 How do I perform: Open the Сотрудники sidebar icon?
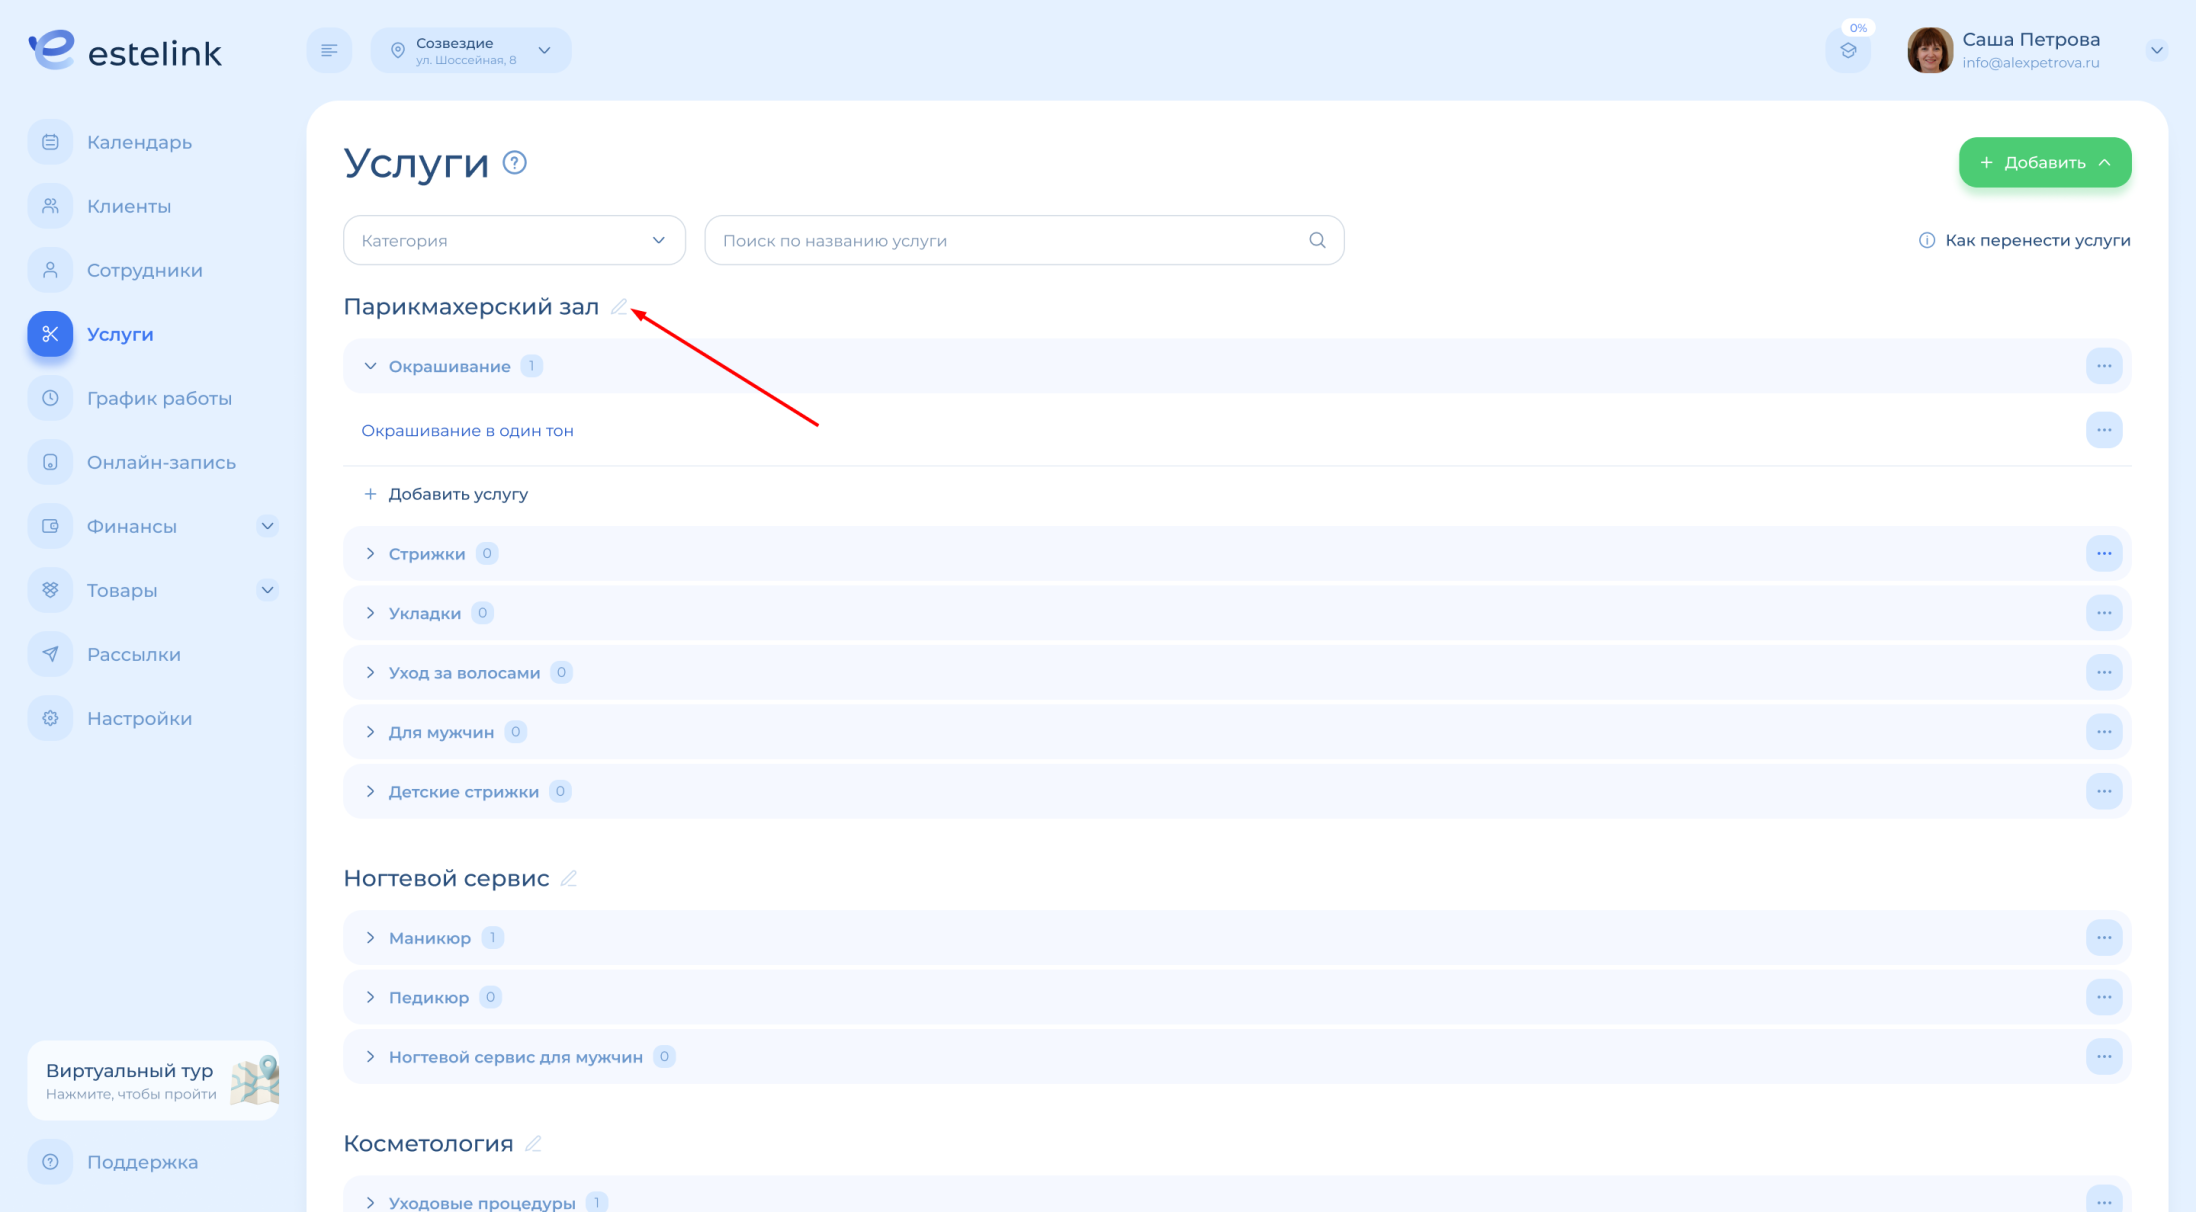(50, 270)
